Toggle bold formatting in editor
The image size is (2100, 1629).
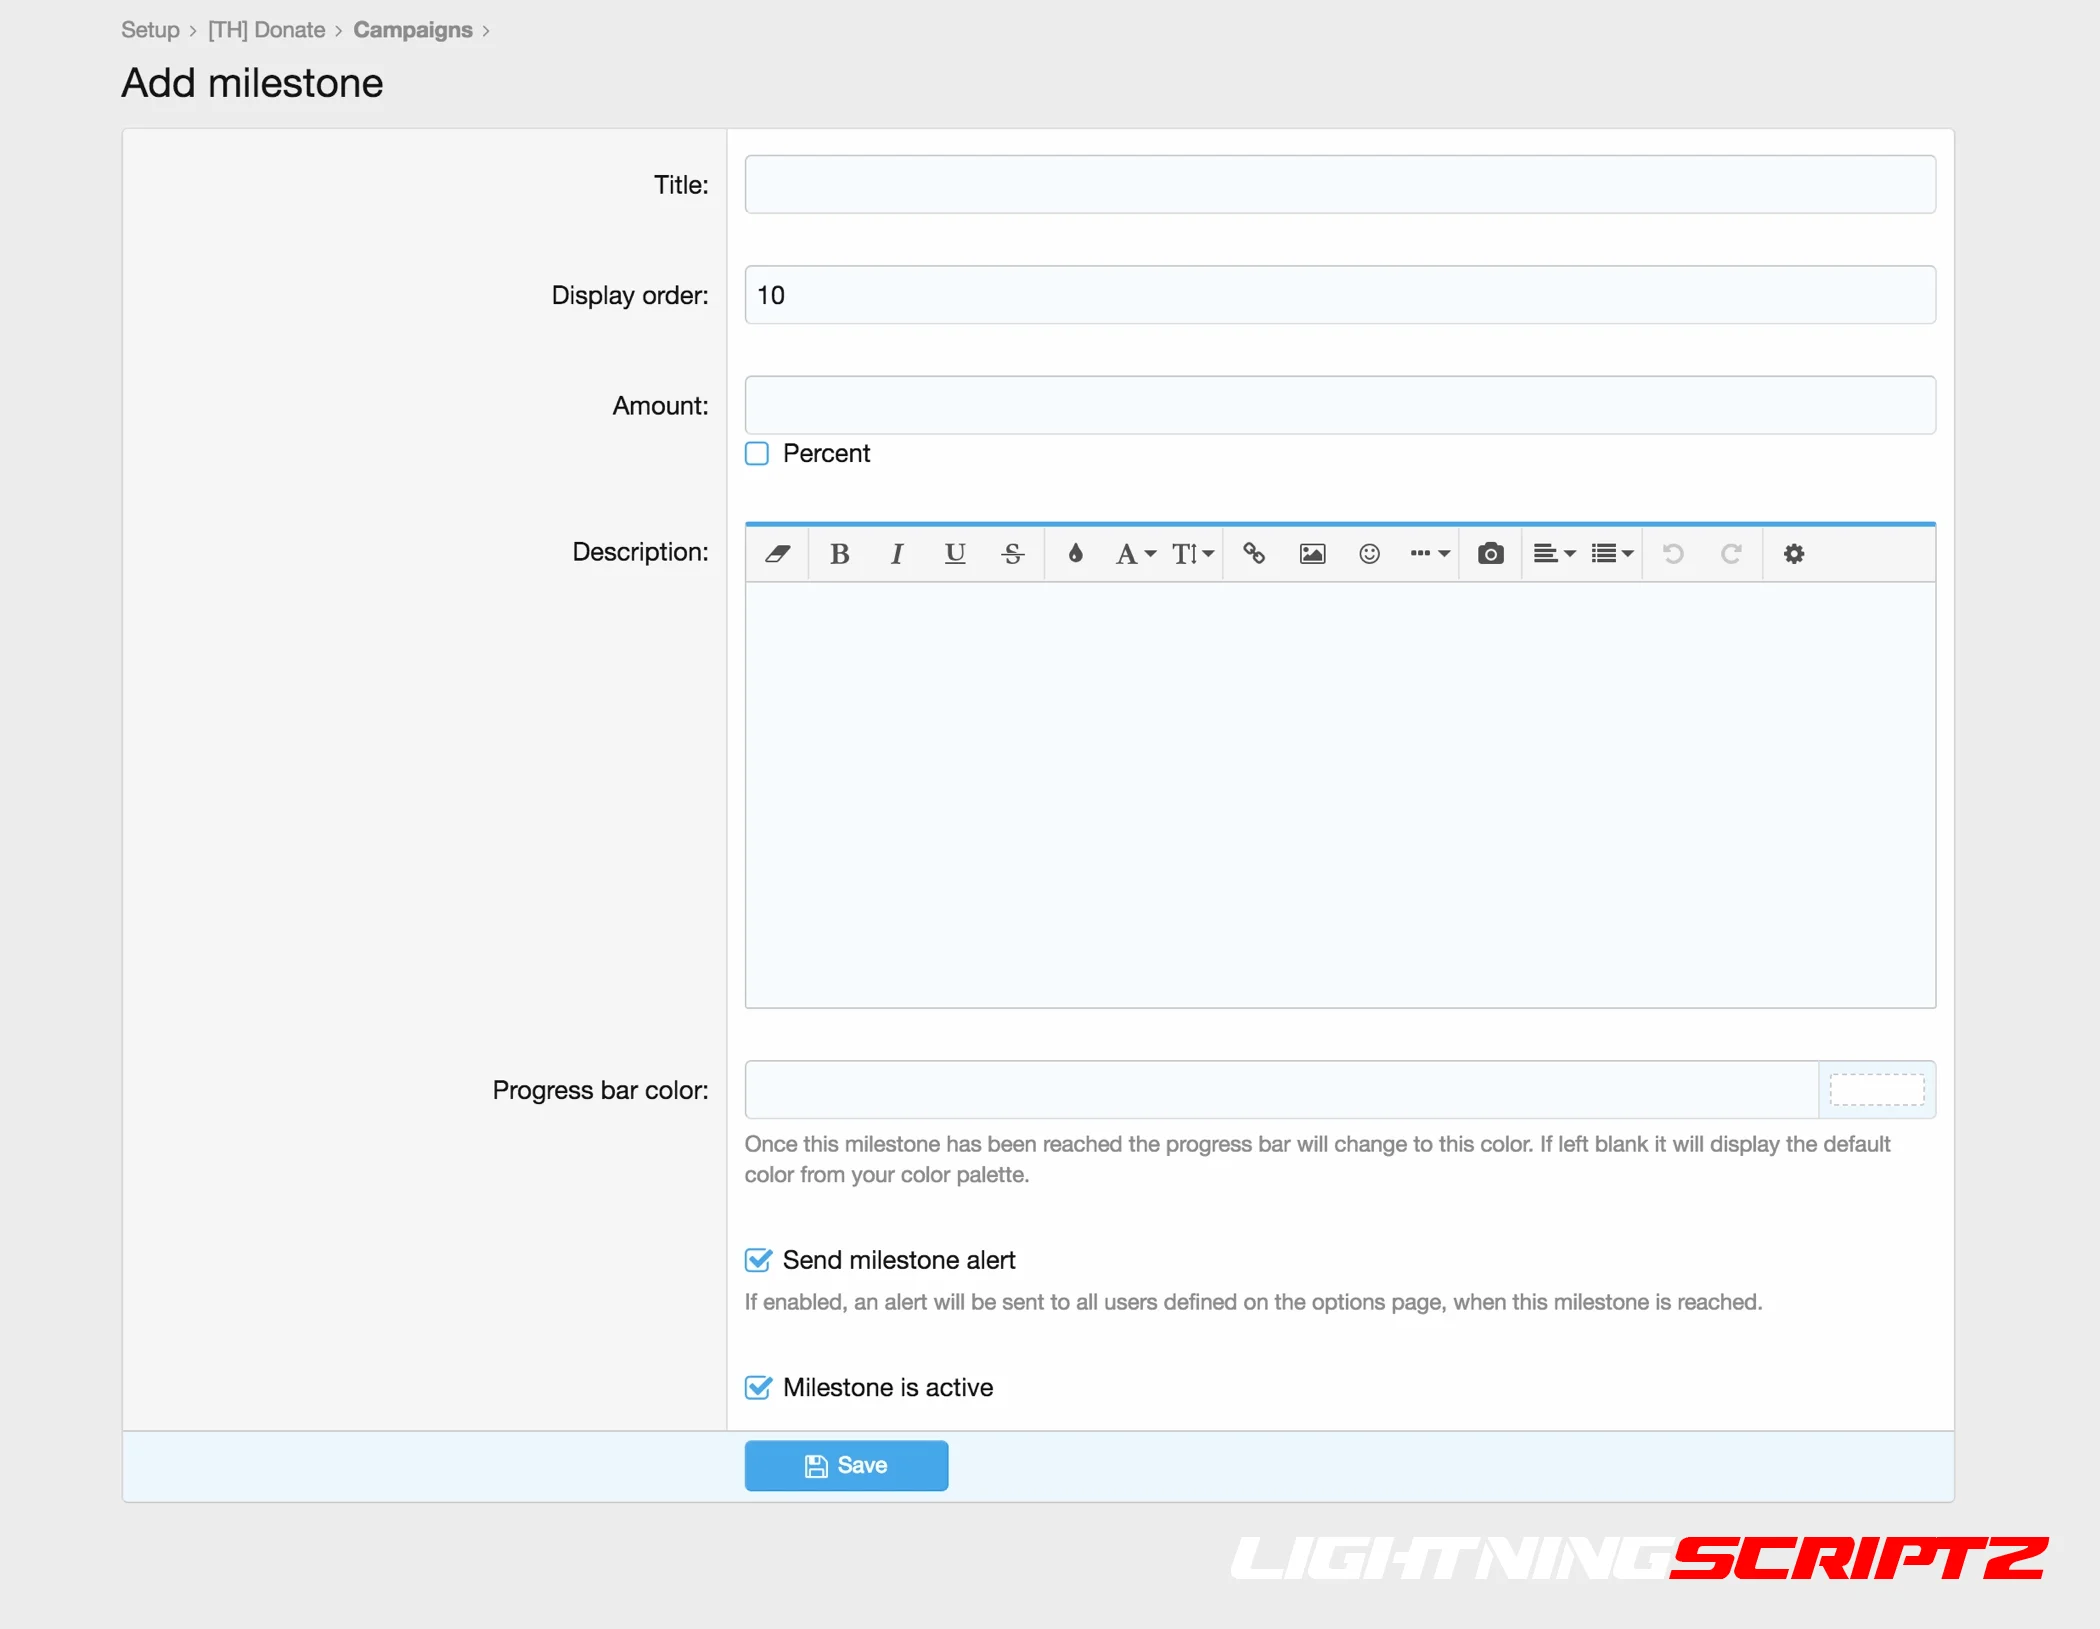840,554
